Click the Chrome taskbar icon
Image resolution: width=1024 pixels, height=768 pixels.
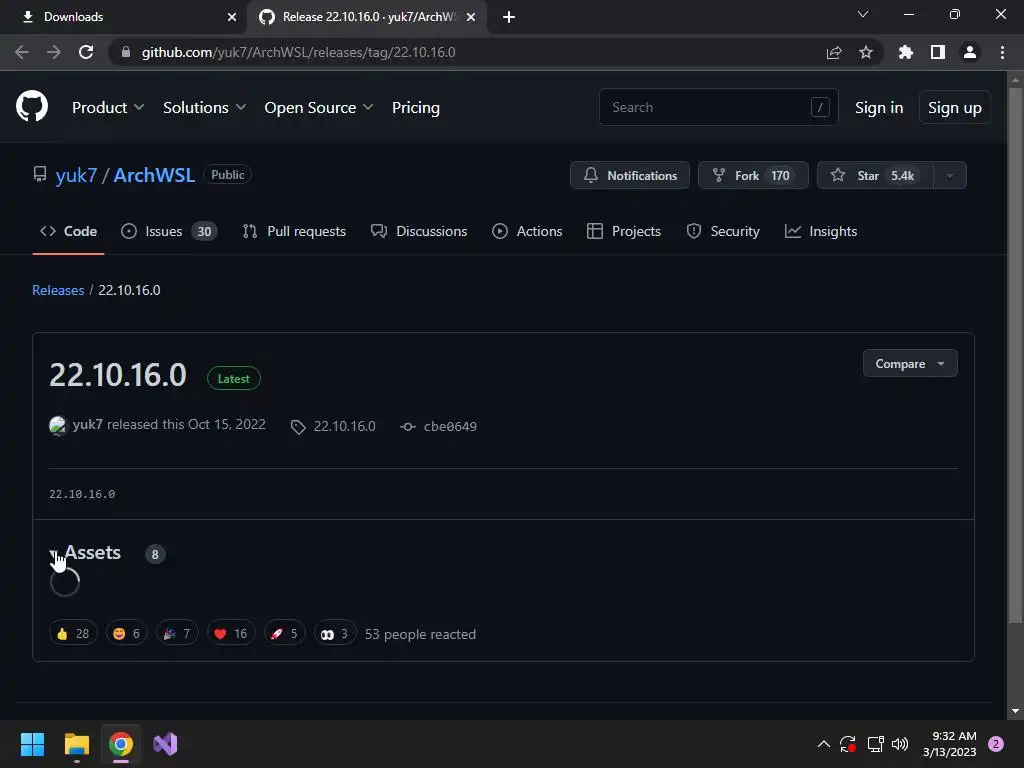coord(121,744)
